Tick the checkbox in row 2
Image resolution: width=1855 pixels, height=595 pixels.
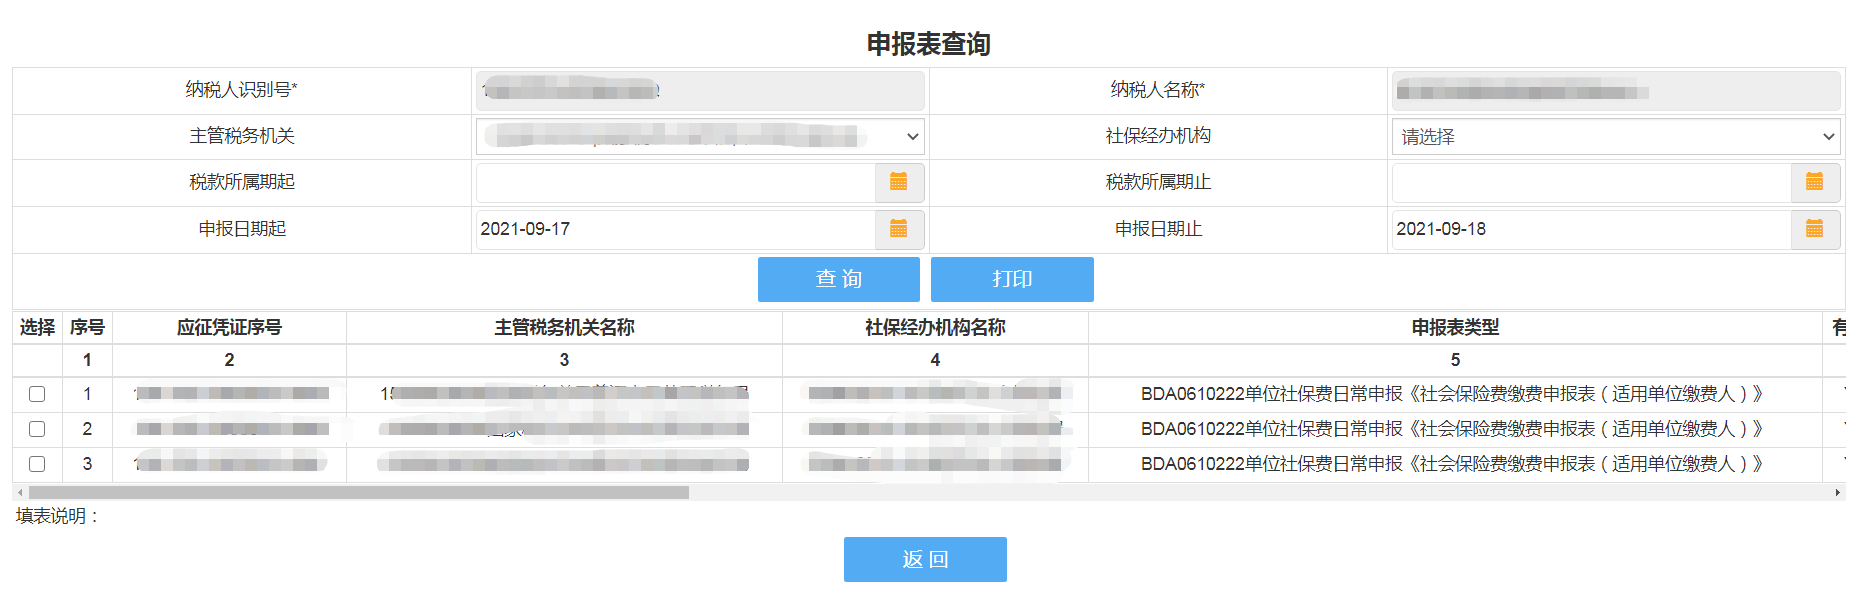click(37, 429)
